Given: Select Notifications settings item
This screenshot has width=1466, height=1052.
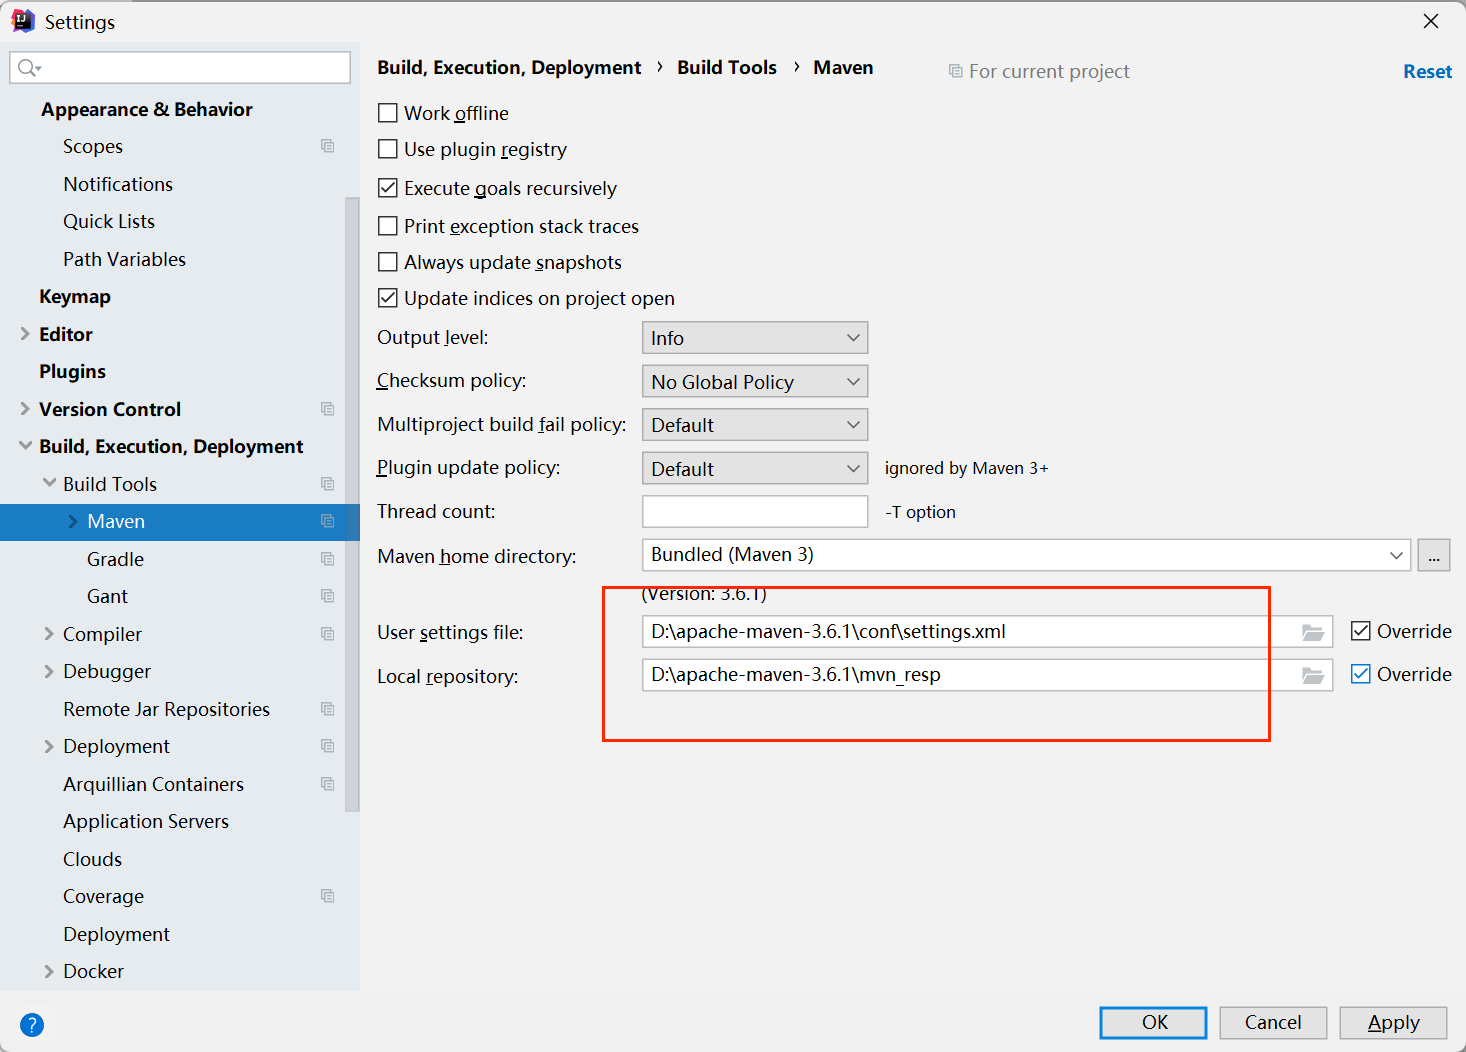Looking at the screenshot, I should click(118, 184).
